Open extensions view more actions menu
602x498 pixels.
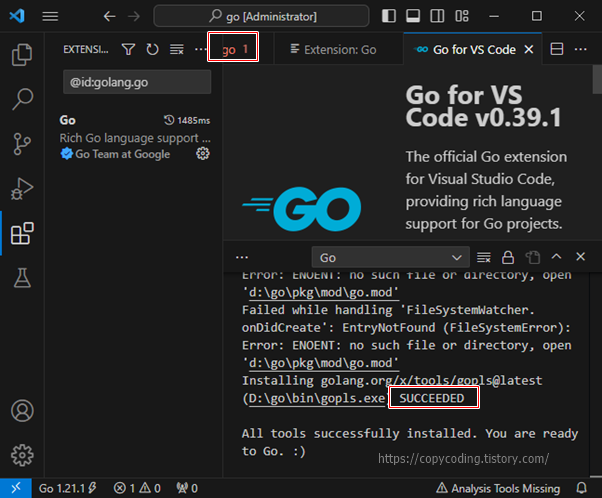[x=200, y=50]
